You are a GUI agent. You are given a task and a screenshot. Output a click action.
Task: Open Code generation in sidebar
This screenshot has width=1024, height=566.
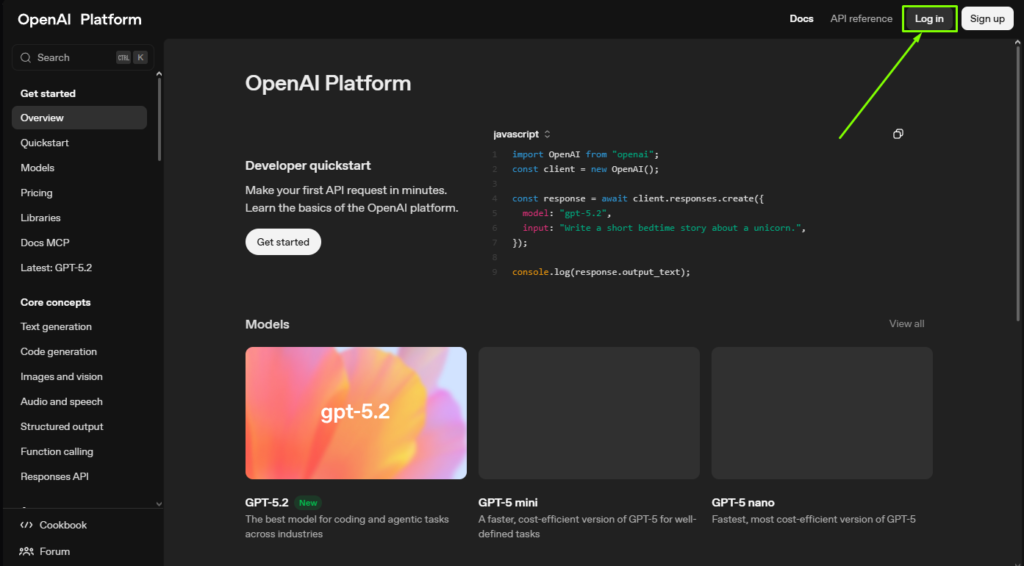tap(59, 351)
